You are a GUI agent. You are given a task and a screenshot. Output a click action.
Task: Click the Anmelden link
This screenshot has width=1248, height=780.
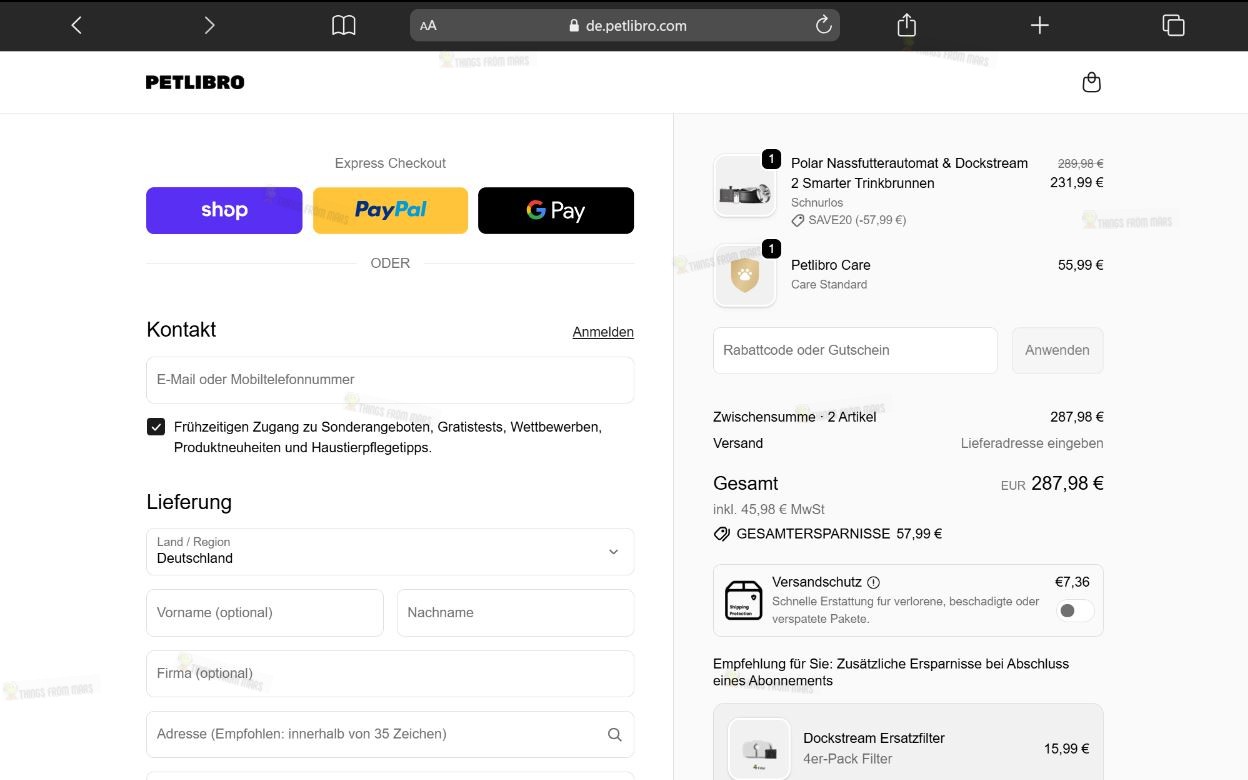coord(603,332)
